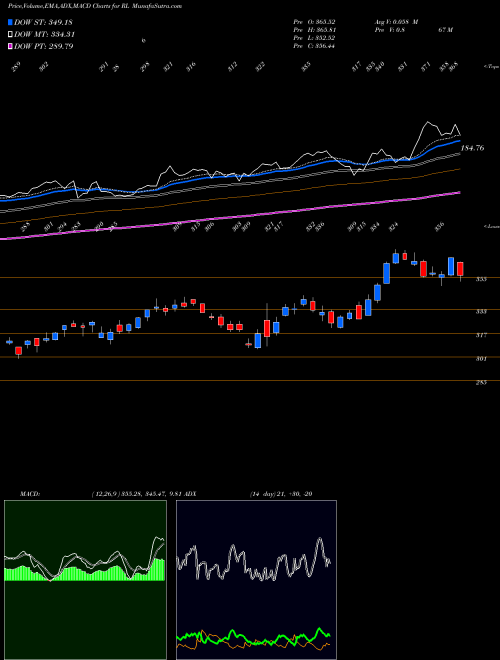Select the 'DOW ST: 349.18' legend label

[x=43, y=22]
